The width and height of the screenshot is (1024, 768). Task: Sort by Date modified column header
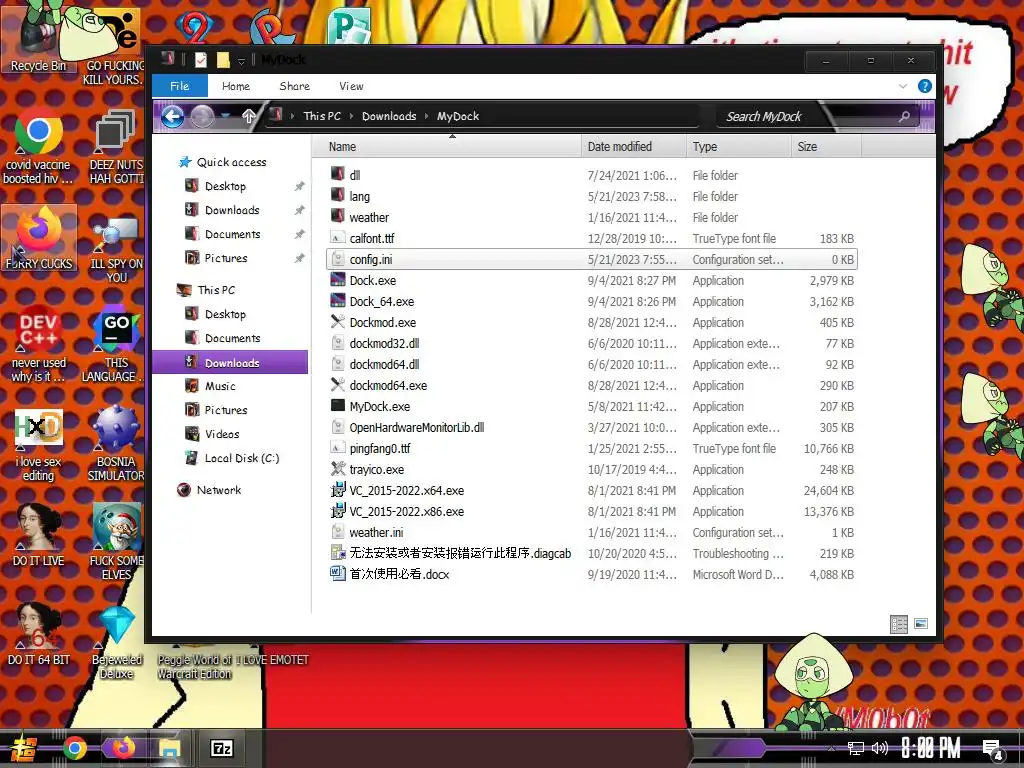[x=633, y=147]
